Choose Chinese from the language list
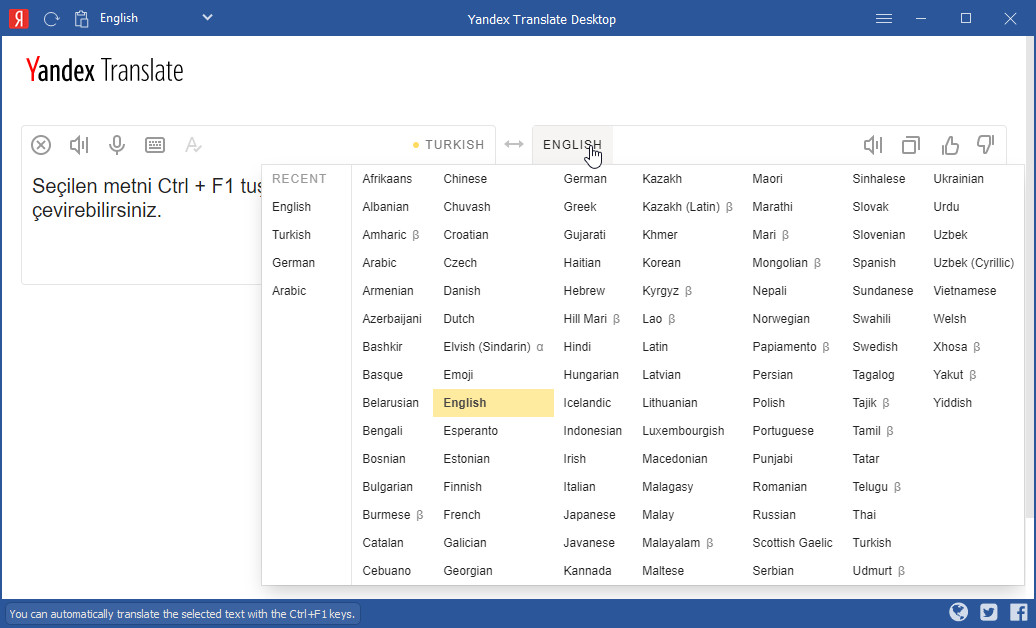Viewport: 1036px width, 628px height. point(465,178)
